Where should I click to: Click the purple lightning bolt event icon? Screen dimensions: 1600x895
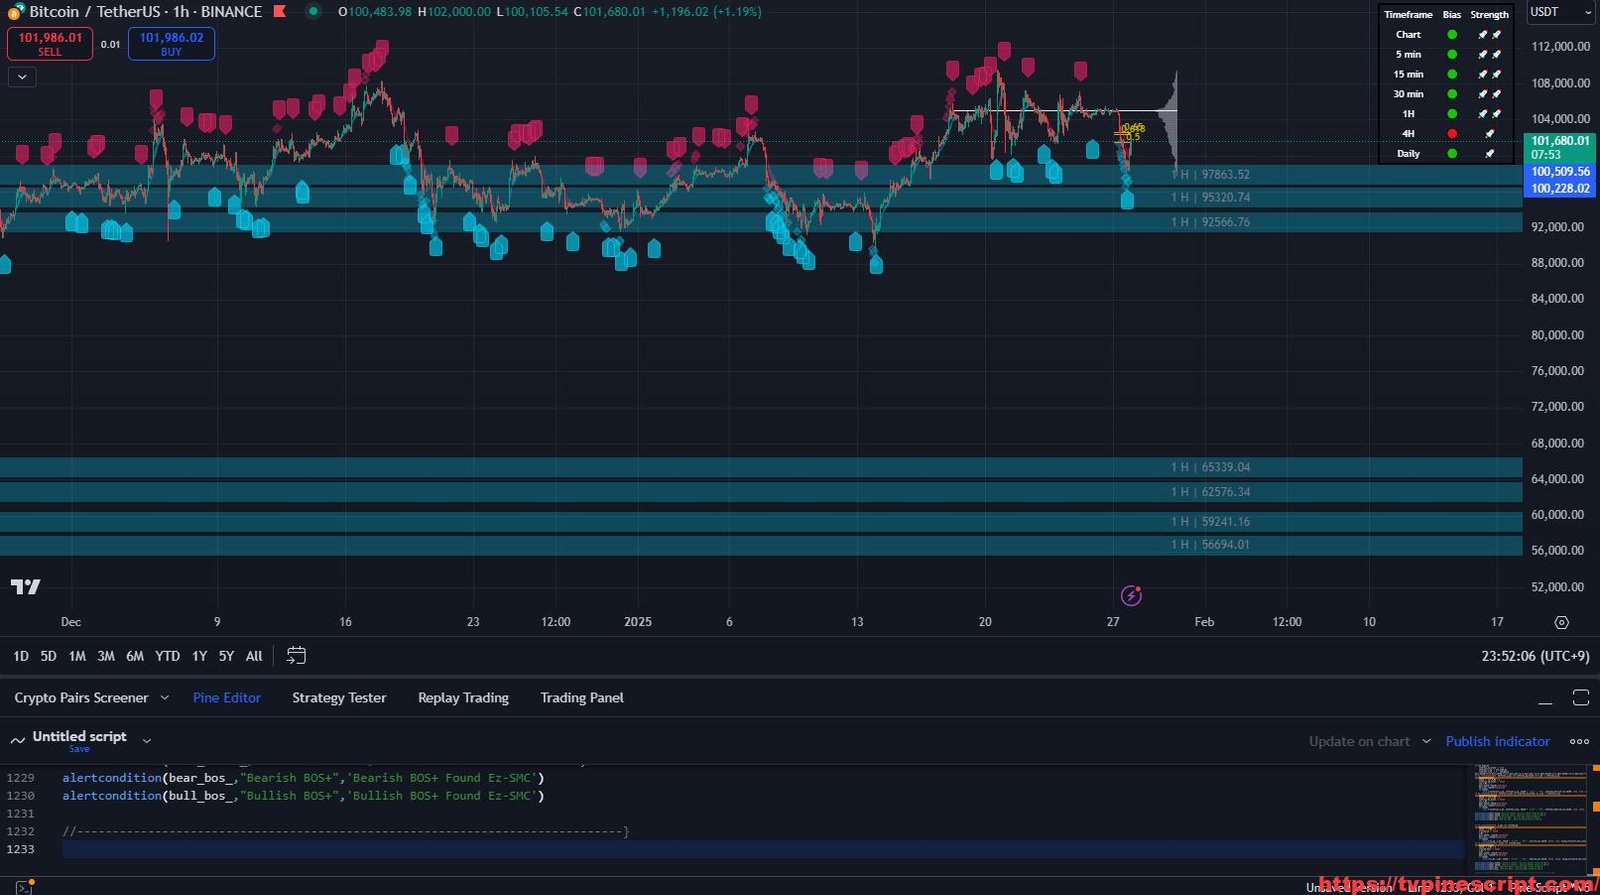[x=1131, y=596]
